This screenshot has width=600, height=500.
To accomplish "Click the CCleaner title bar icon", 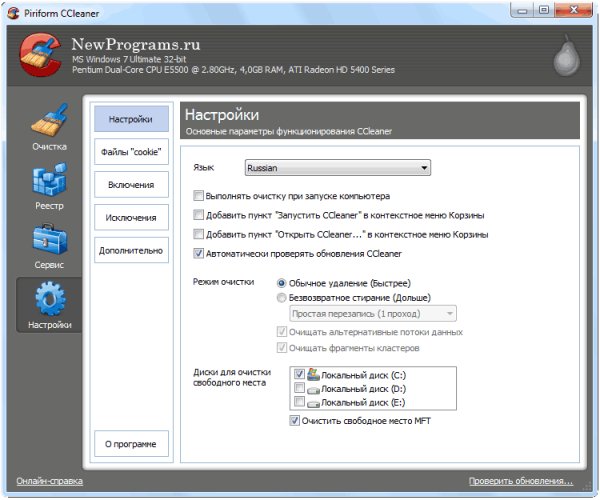I will [x=13, y=13].
